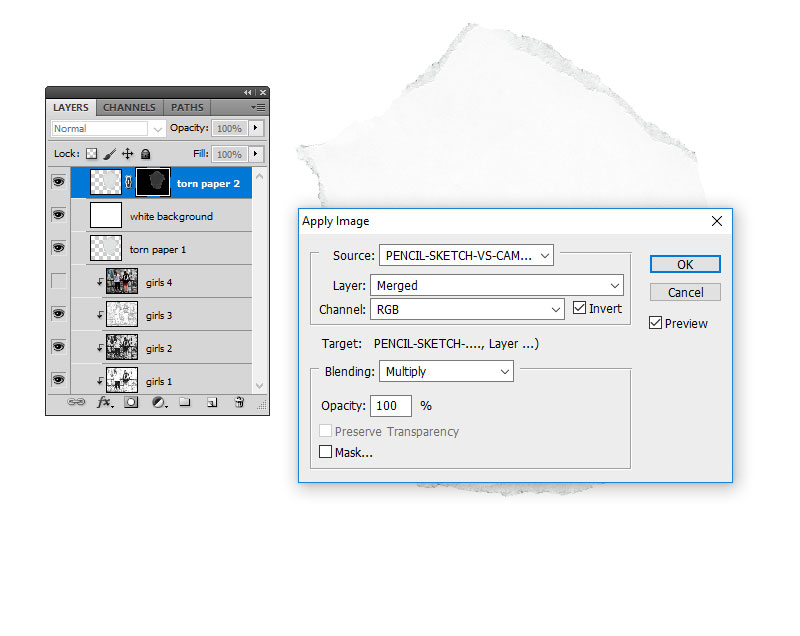Click the Add layer mask icon
This screenshot has height=636, width=800.
coord(131,403)
